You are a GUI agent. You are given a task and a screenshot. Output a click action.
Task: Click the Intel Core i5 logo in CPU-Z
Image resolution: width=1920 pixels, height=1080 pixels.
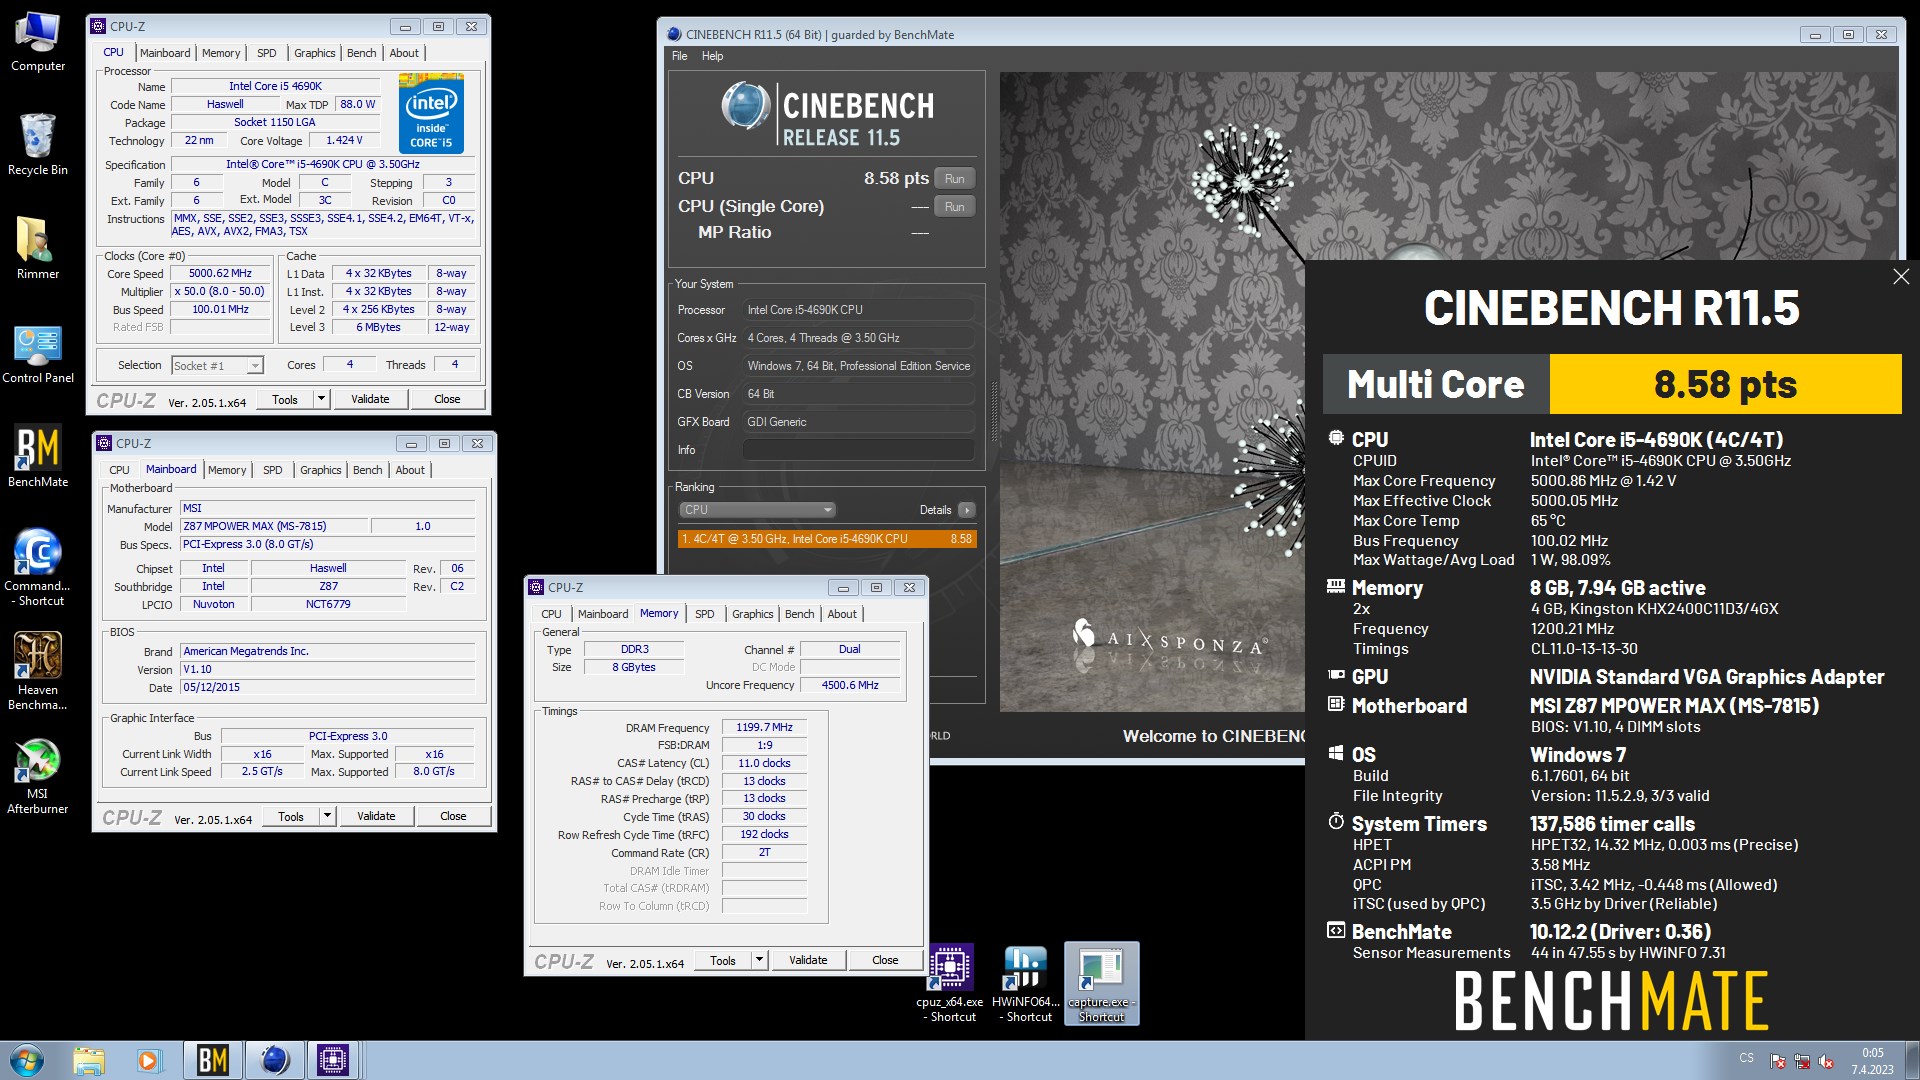pos(431,113)
